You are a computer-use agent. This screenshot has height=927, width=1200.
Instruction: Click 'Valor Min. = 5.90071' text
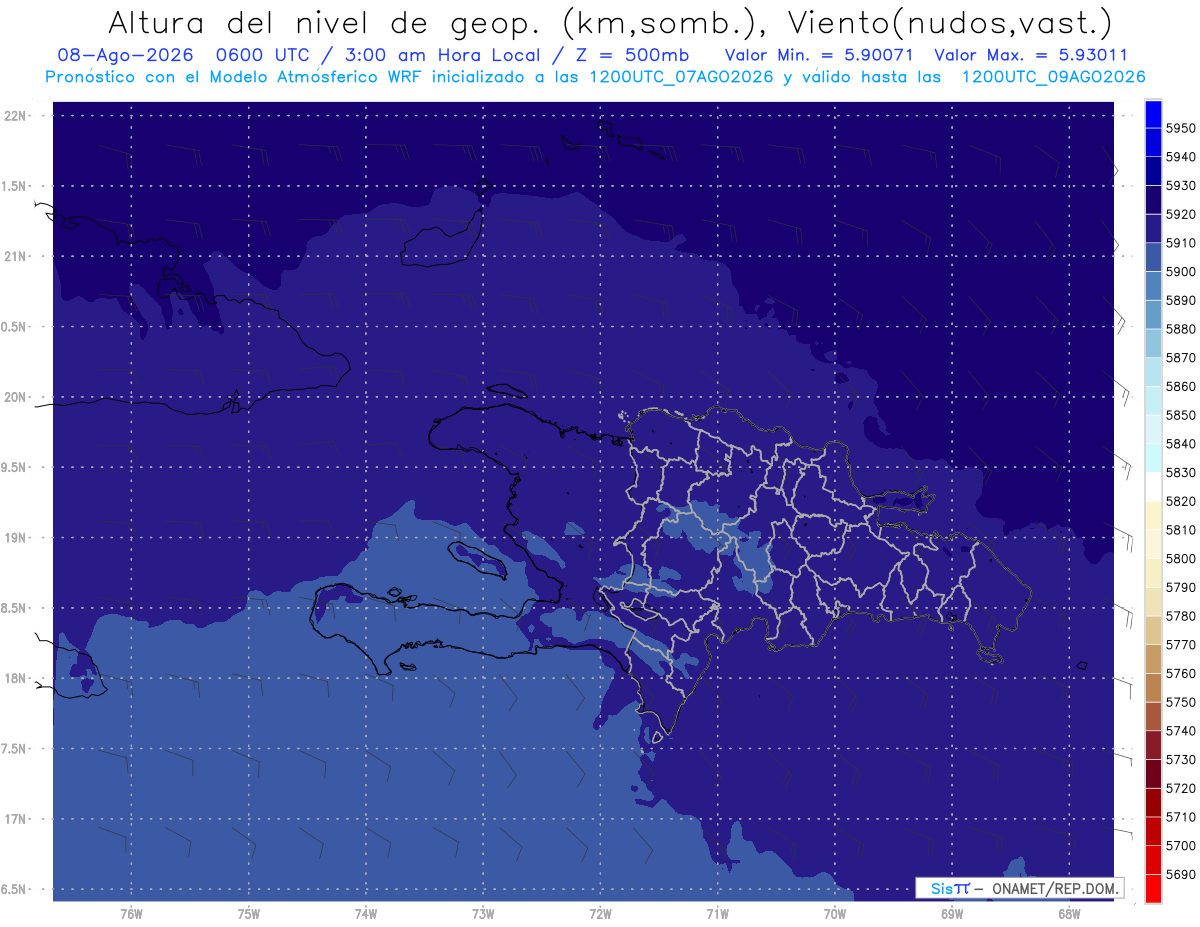click(818, 55)
